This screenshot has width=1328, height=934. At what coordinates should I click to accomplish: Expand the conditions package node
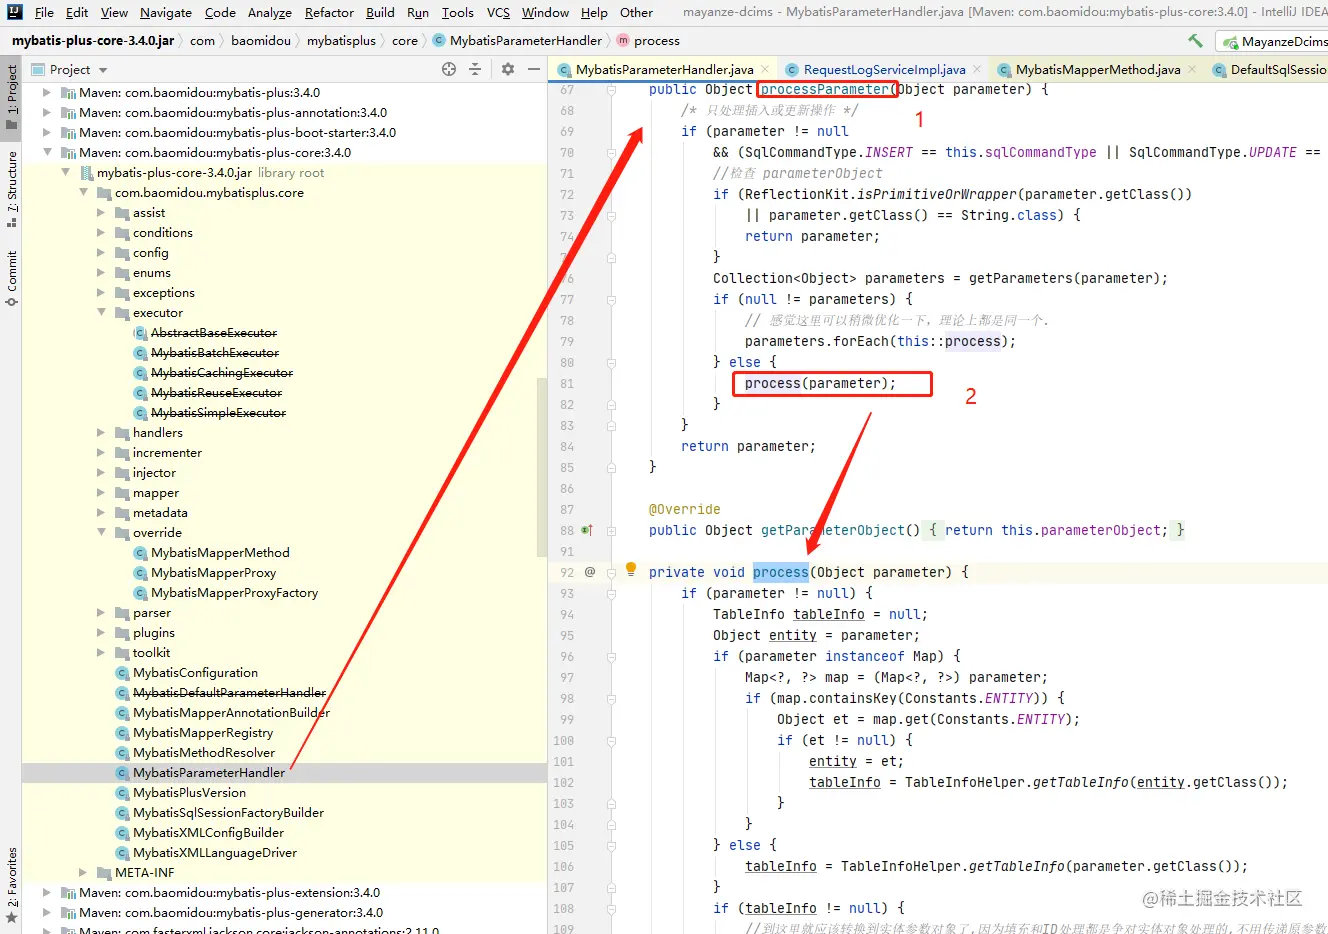click(x=101, y=233)
